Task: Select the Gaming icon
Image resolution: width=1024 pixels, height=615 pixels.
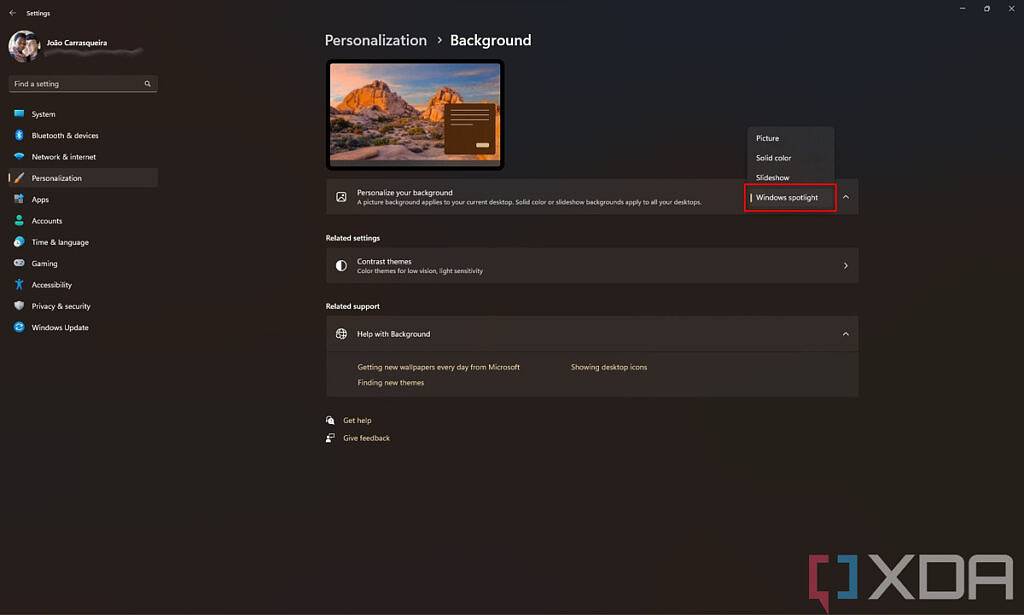Action: [19, 263]
